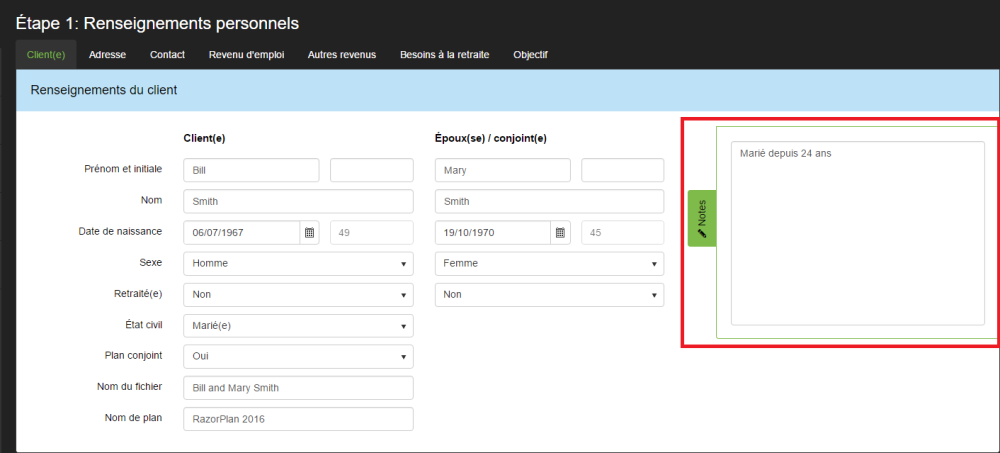1000x453 pixels.
Task: Open client birth date calendar picker
Action: pos(310,233)
